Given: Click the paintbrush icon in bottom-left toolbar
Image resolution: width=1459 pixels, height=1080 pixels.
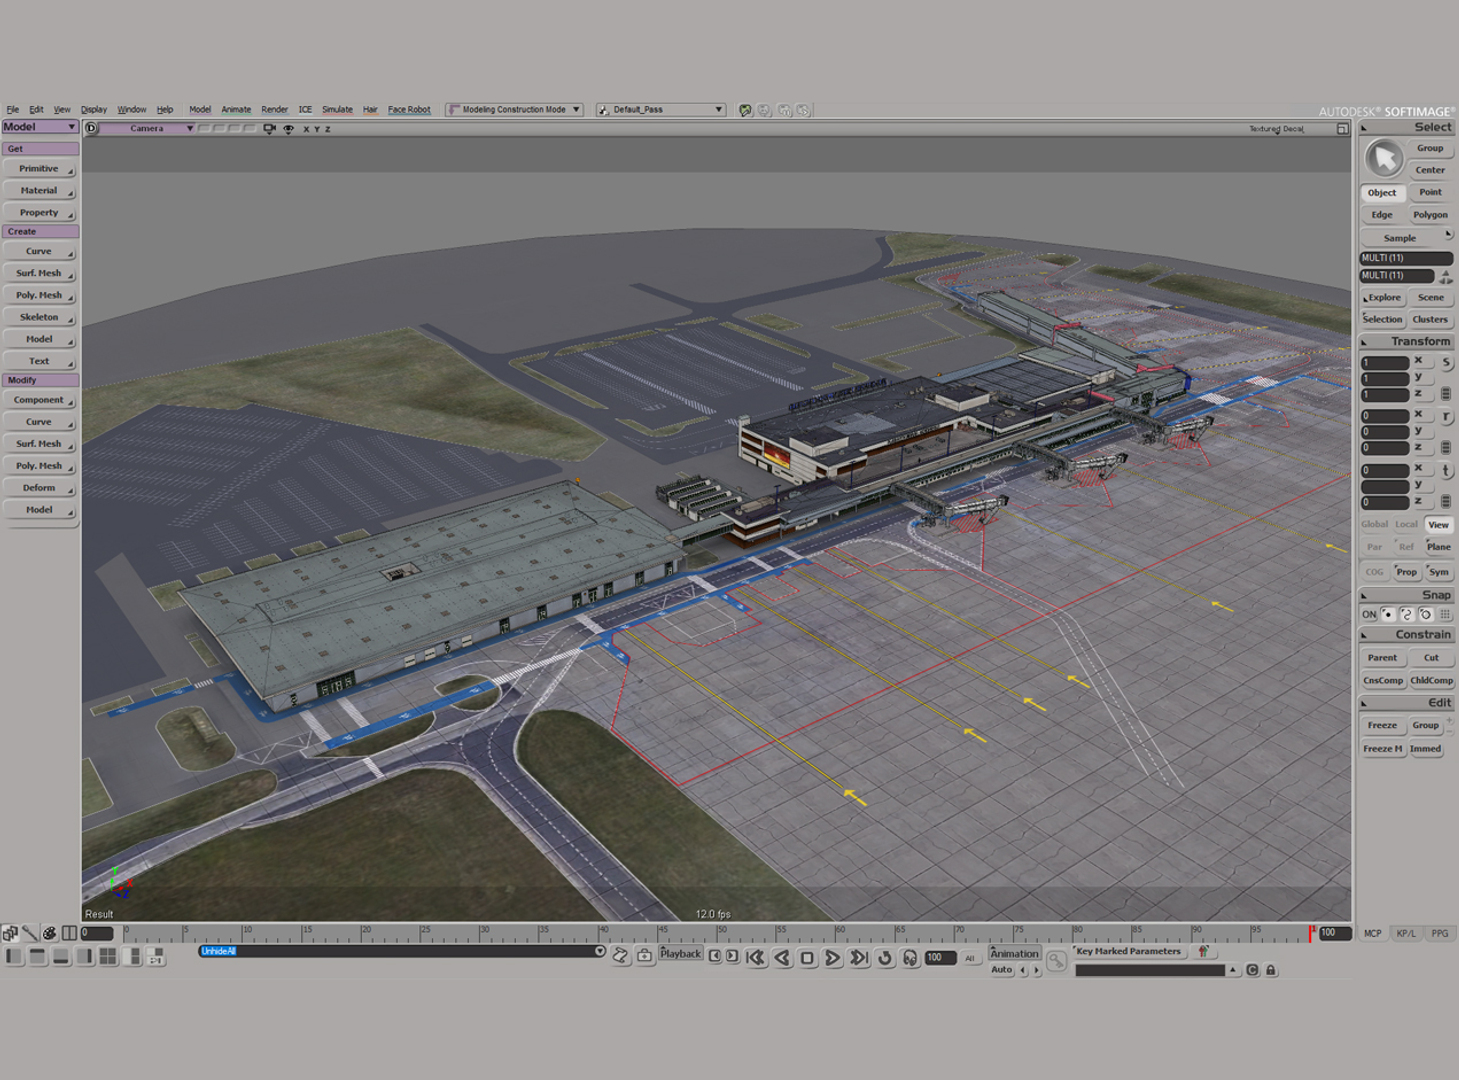Looking at the screenshot, I should click(x=30, y=933).
